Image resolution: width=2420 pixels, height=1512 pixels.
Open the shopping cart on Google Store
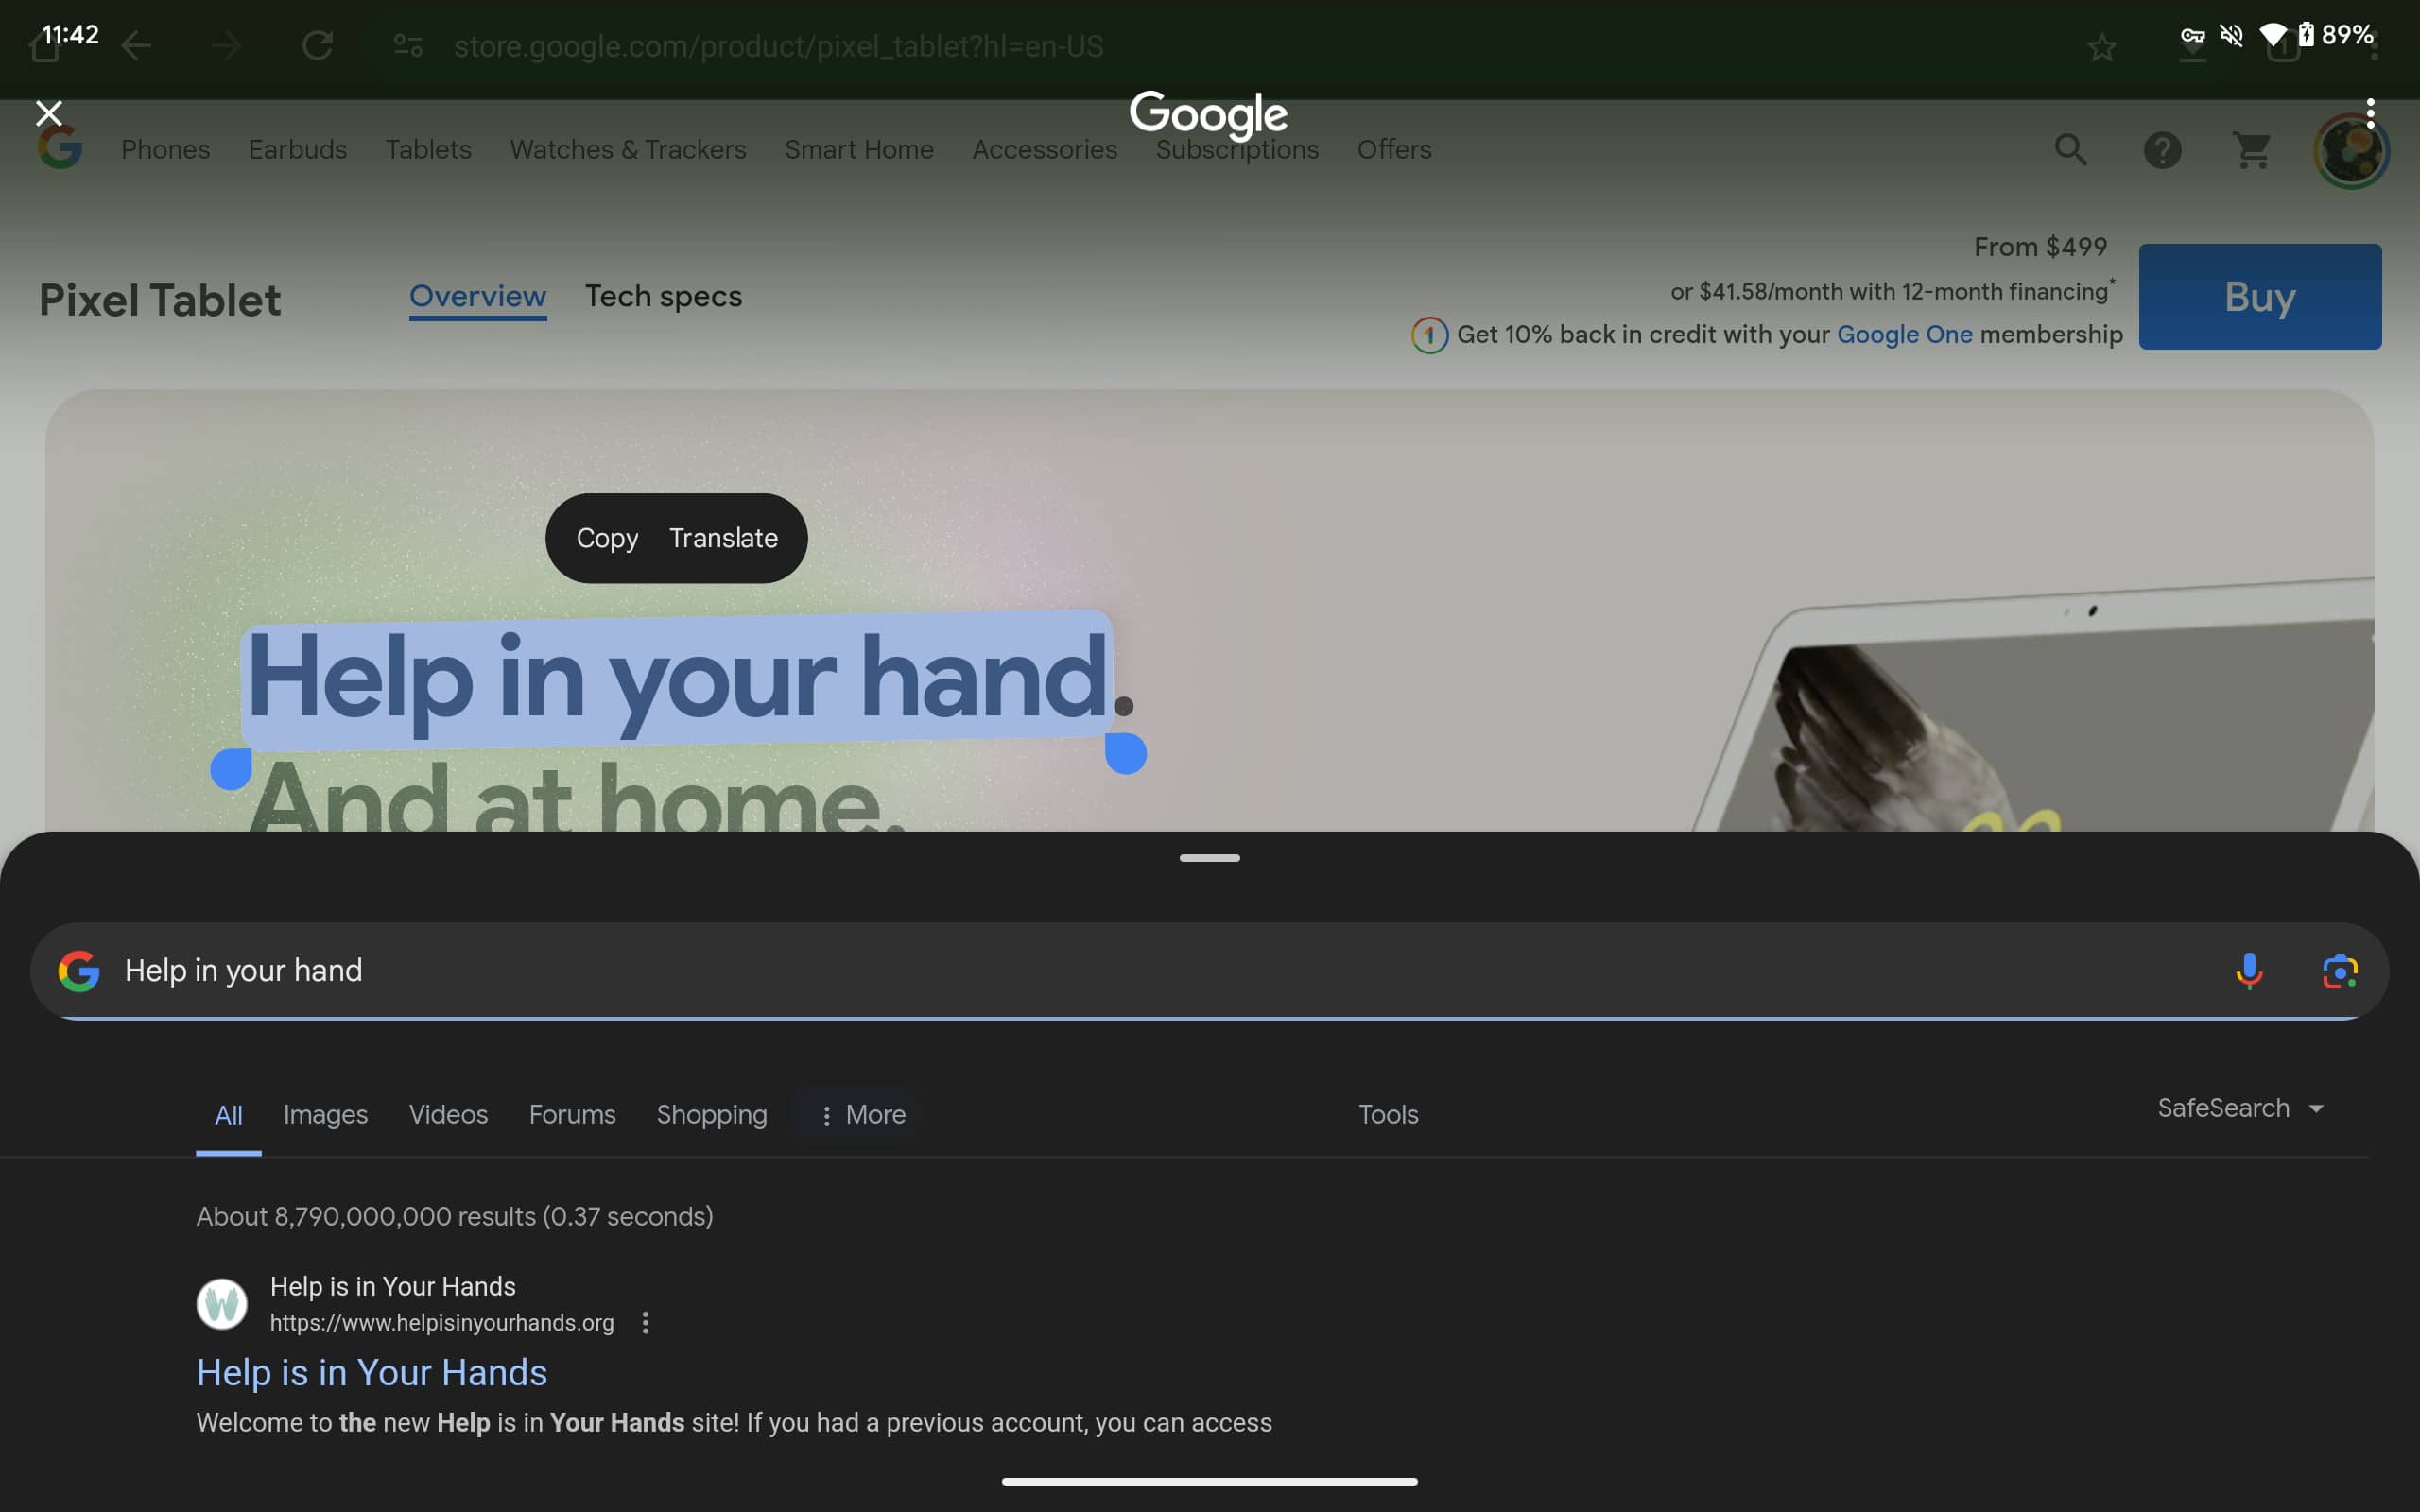pos(2253,149)
